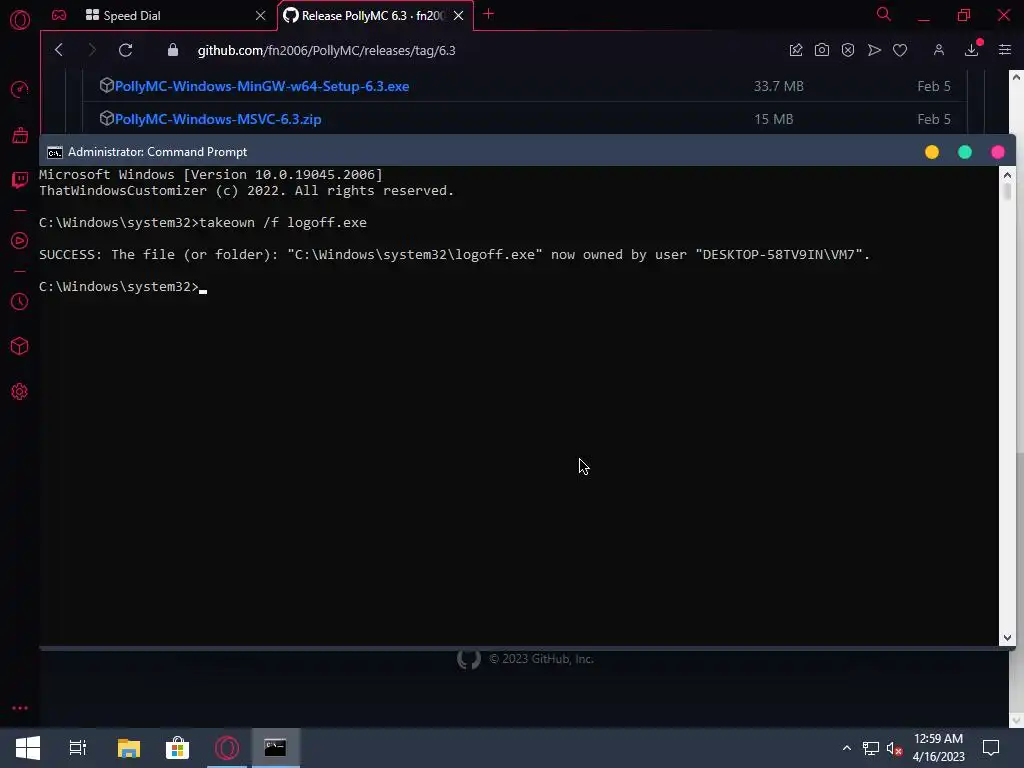Screen dimensions: 1024x768
Task: Switch to Opera GX taskbar button
Action: point(227,748)
